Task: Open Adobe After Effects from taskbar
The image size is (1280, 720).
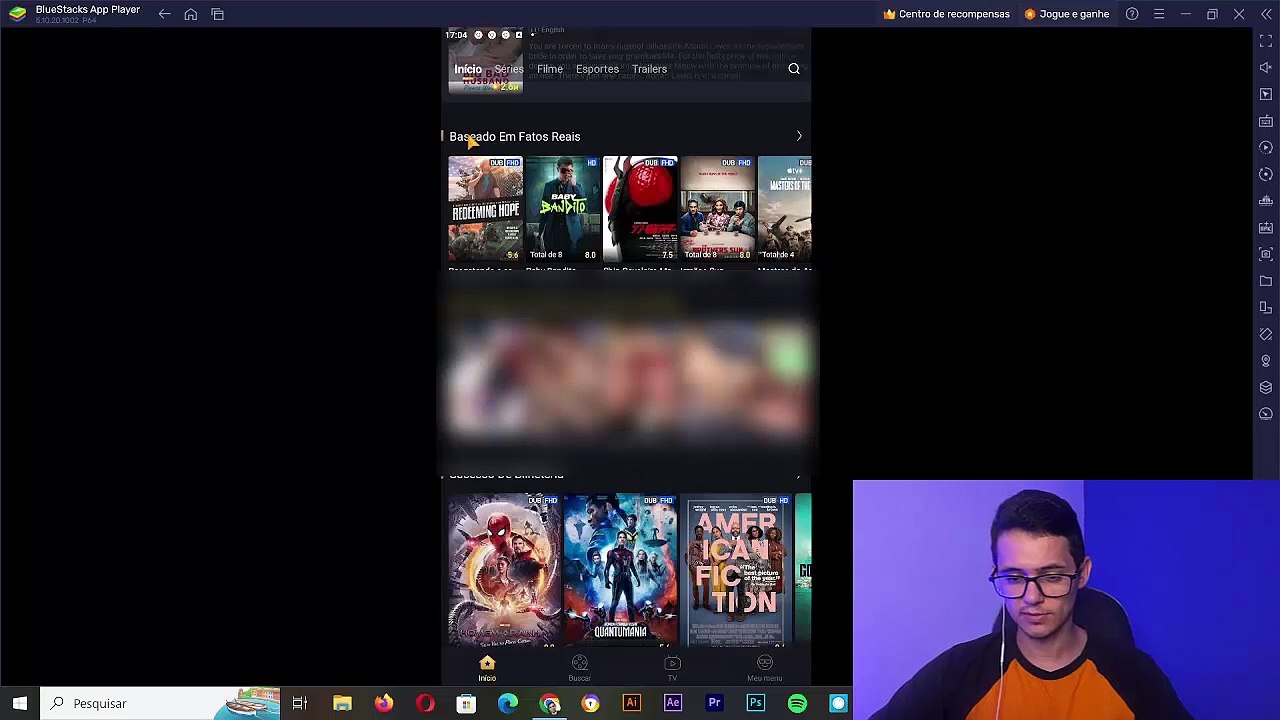Action: [673, 703]
